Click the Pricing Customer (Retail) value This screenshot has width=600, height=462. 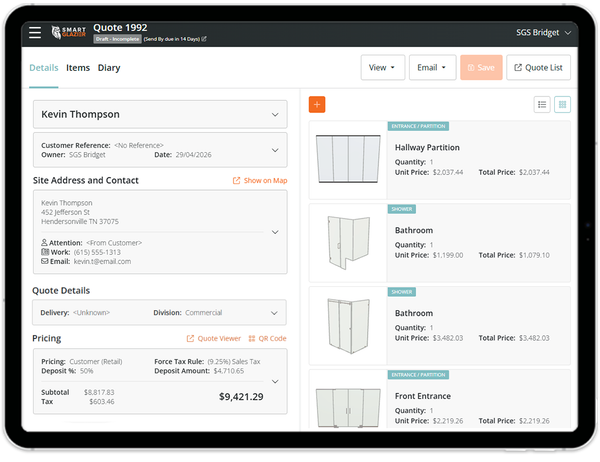pos(96,362)
